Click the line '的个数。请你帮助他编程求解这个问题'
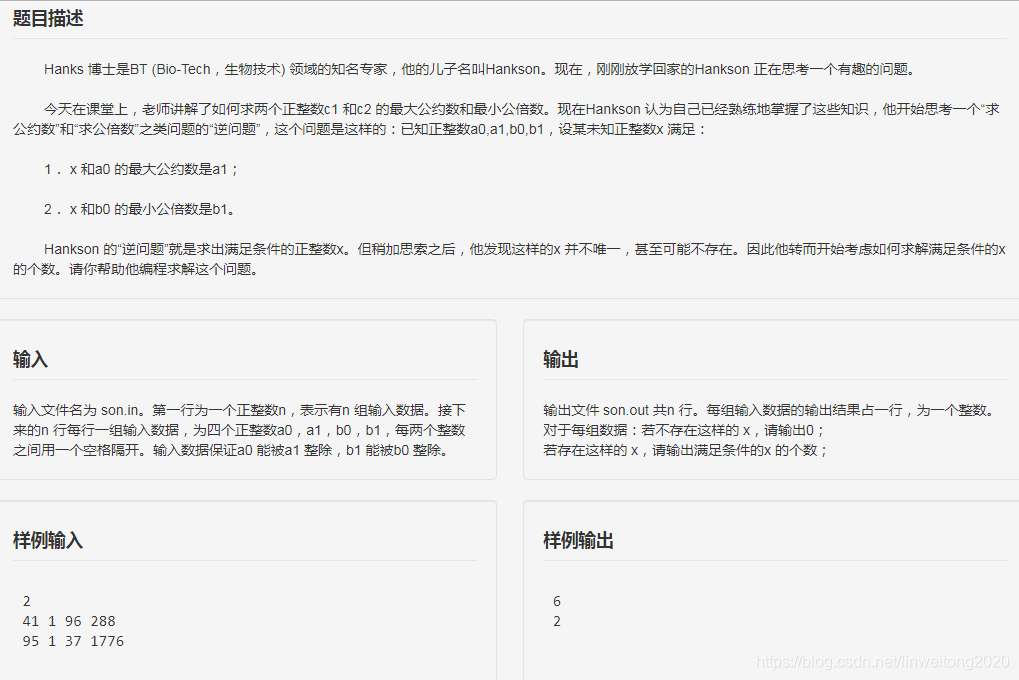Viewport: 1019px width, 680px height. pyautogui.click(x=136, y=269)
